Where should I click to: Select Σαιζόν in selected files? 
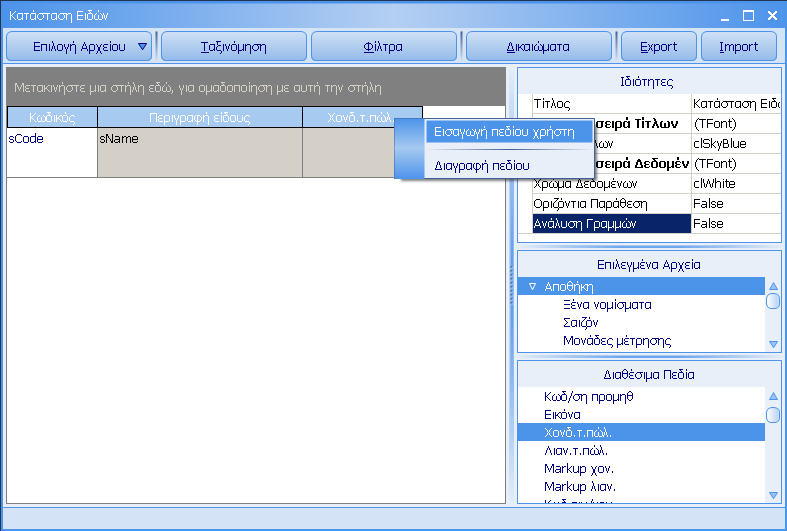581,323
